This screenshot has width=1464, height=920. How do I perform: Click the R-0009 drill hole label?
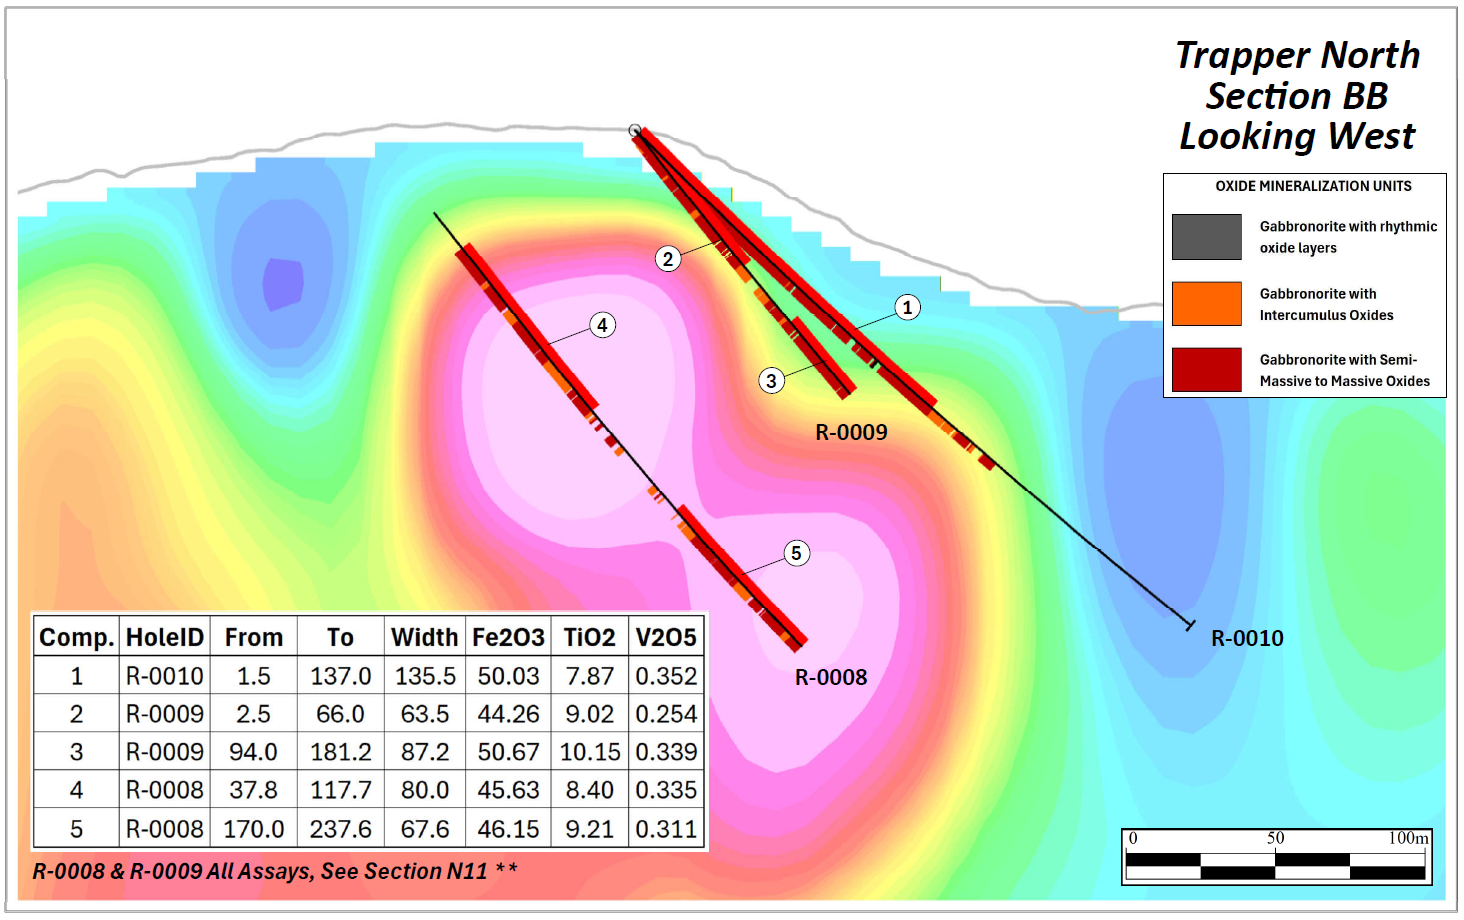coord(851,433)
